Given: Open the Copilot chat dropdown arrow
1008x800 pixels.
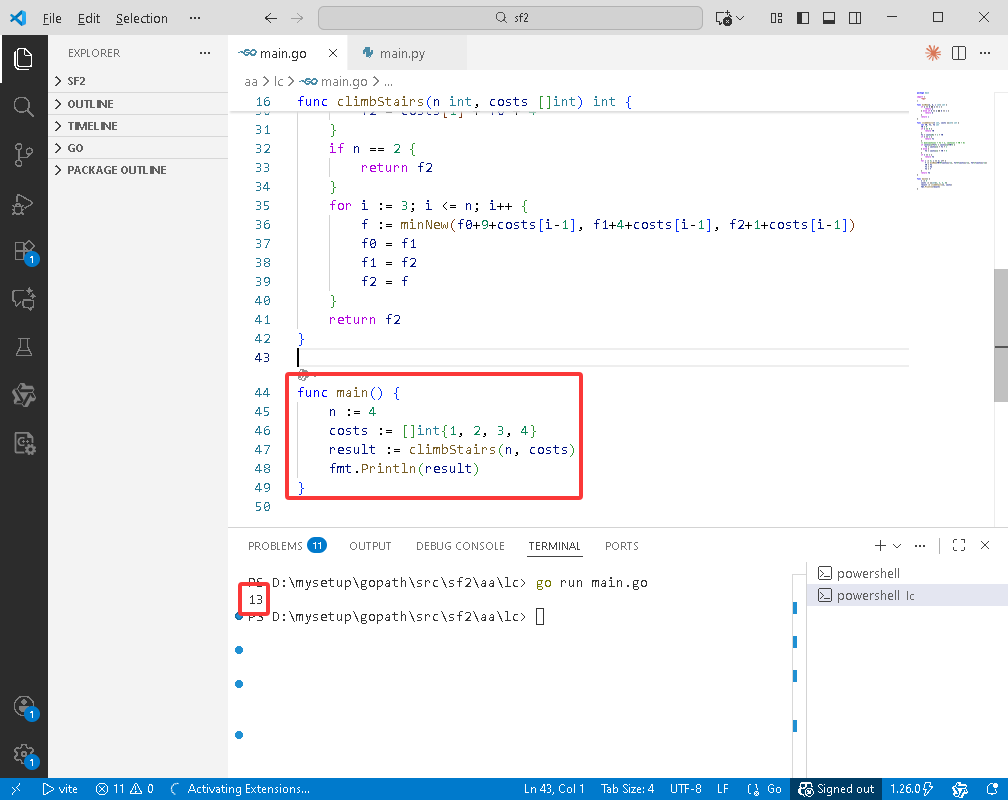Looking at the screenshot, I should coord(741,18).
